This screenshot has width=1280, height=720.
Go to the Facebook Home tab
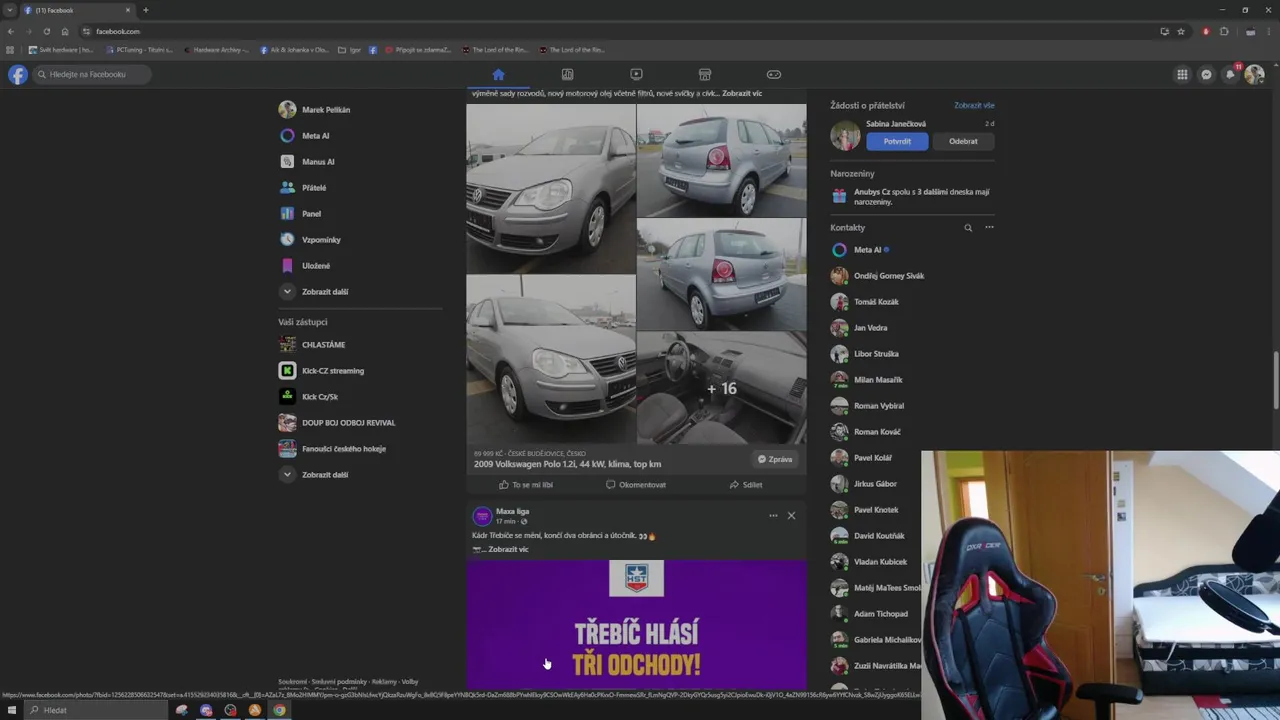tap(498, 74)
